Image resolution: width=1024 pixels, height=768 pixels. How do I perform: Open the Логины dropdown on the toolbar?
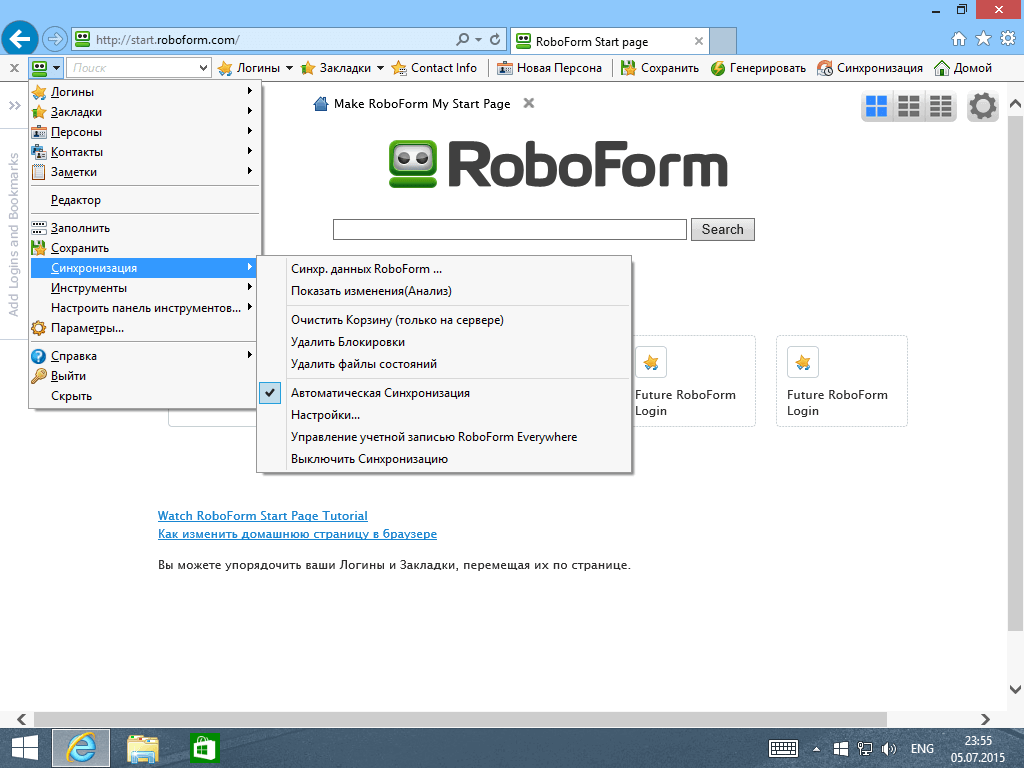click(x=252, y=69)
